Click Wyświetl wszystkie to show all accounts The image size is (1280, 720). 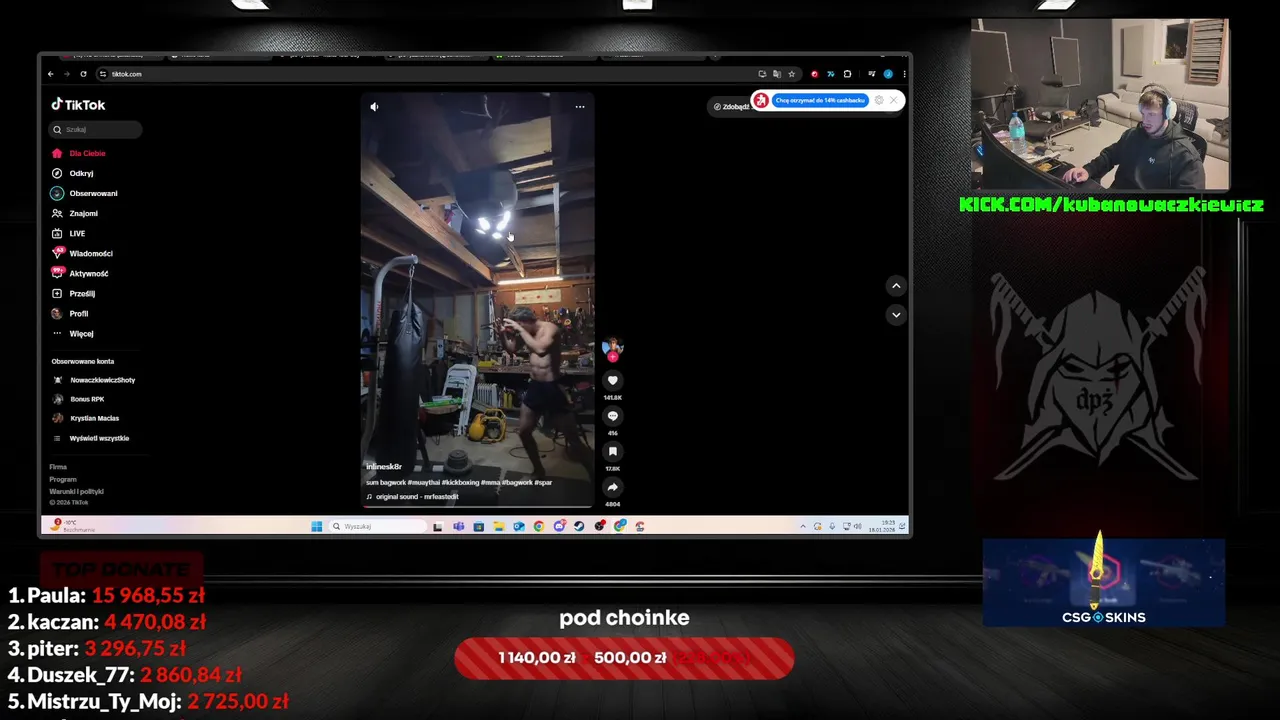pos(91,438)
